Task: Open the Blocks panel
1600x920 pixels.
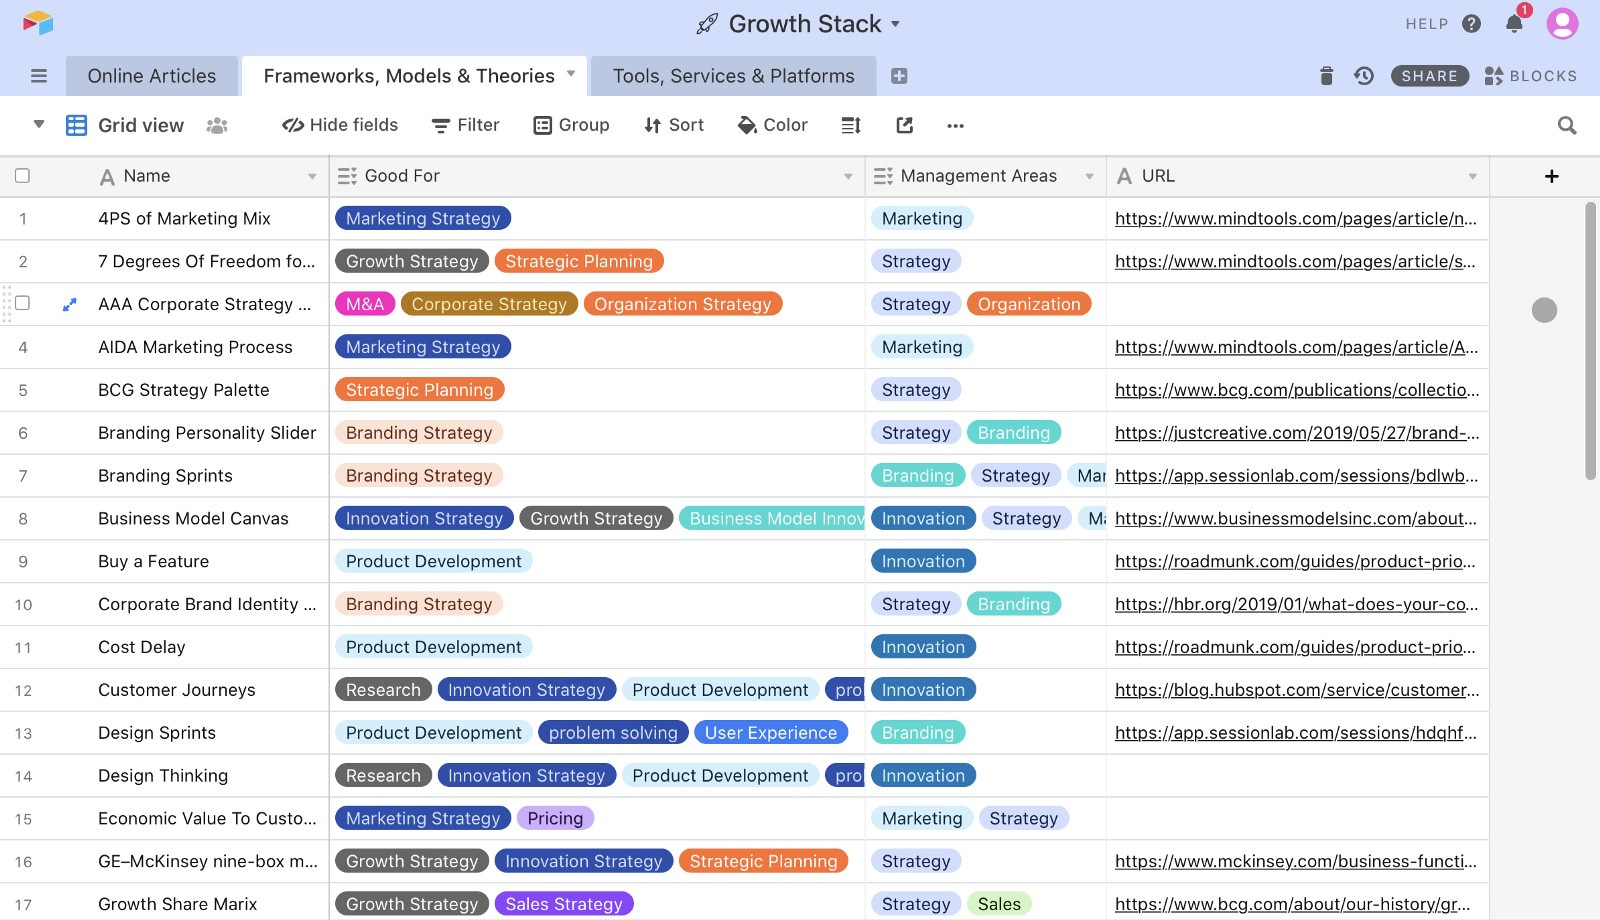Action: pos(1531,76)
